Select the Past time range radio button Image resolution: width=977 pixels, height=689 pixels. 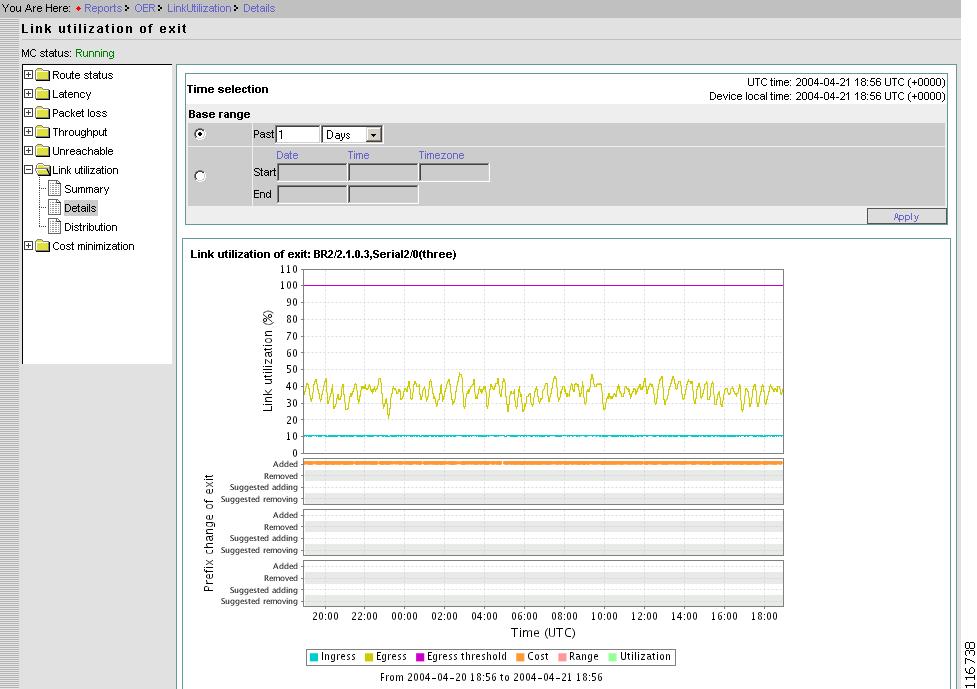coord(200,134)
